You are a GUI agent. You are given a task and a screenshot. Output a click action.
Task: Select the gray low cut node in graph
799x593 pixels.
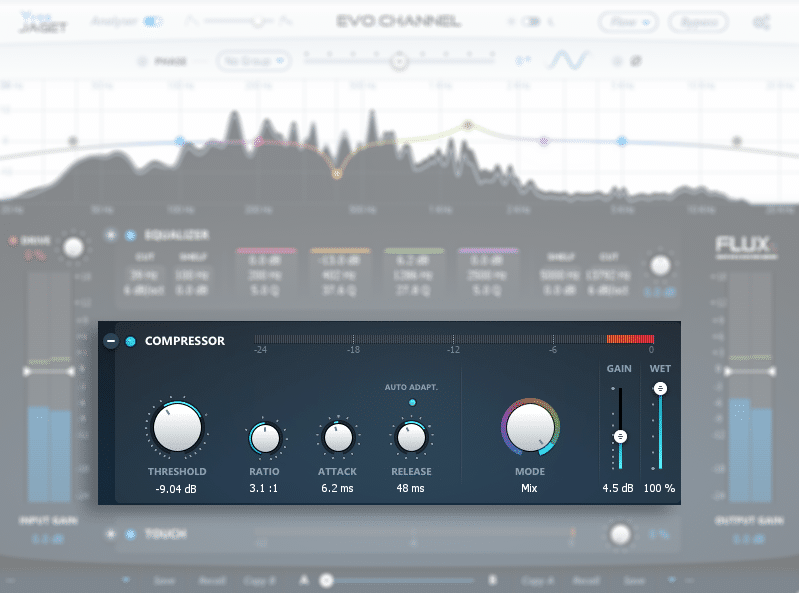tap(73, 141)
